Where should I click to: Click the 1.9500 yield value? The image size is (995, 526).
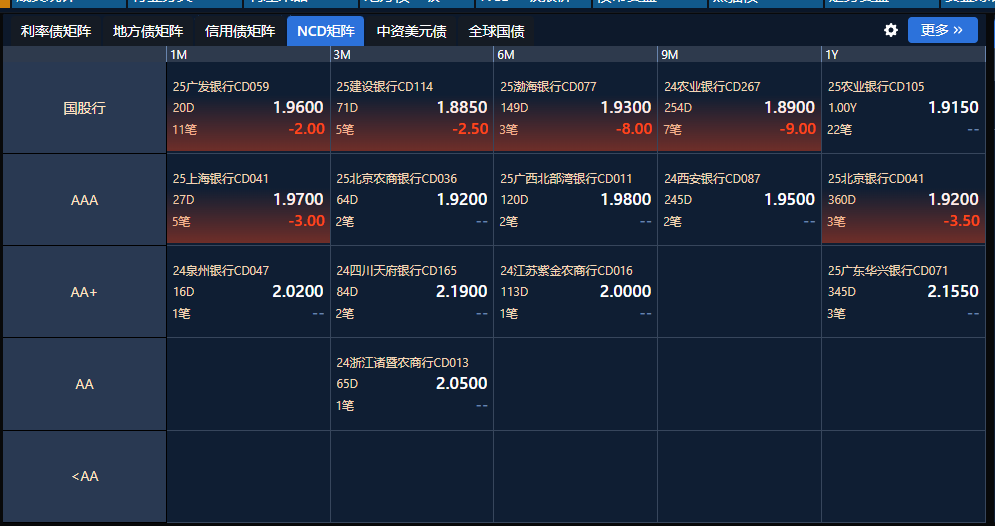pos(789,199)
